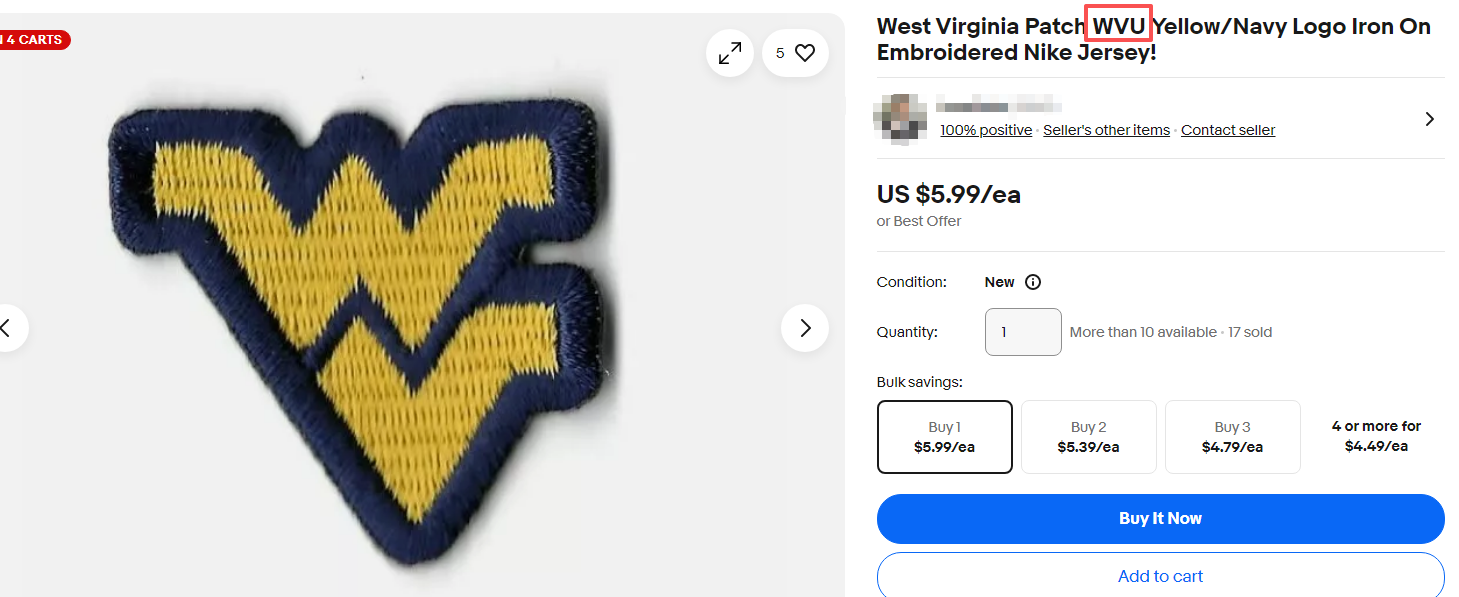Viewport: 1459px width, 597px height.
Task: Click the Buy It Now button
Action: (x=1160, y=518)
